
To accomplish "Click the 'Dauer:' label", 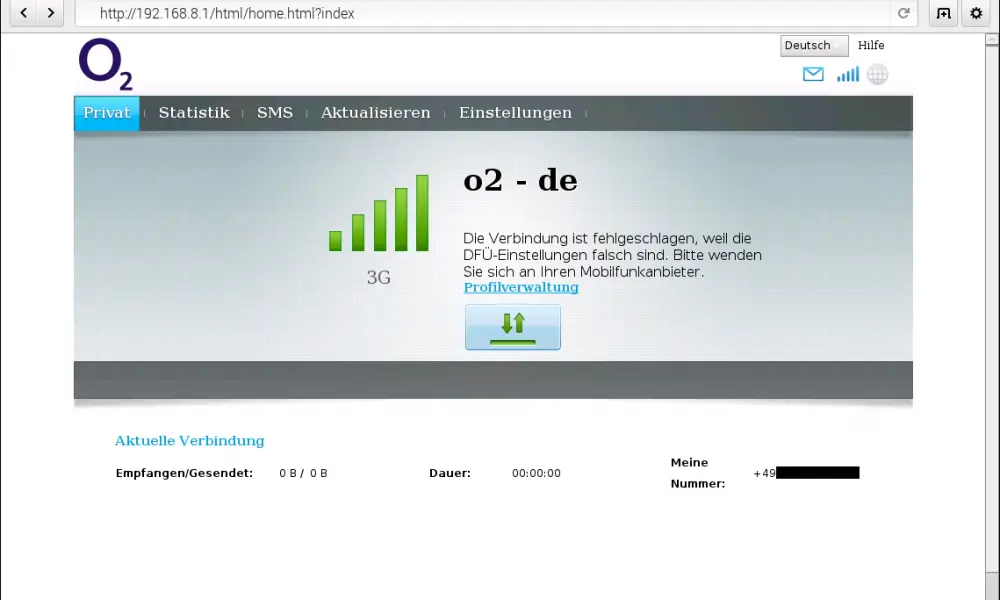I will (x=450, y=473).
